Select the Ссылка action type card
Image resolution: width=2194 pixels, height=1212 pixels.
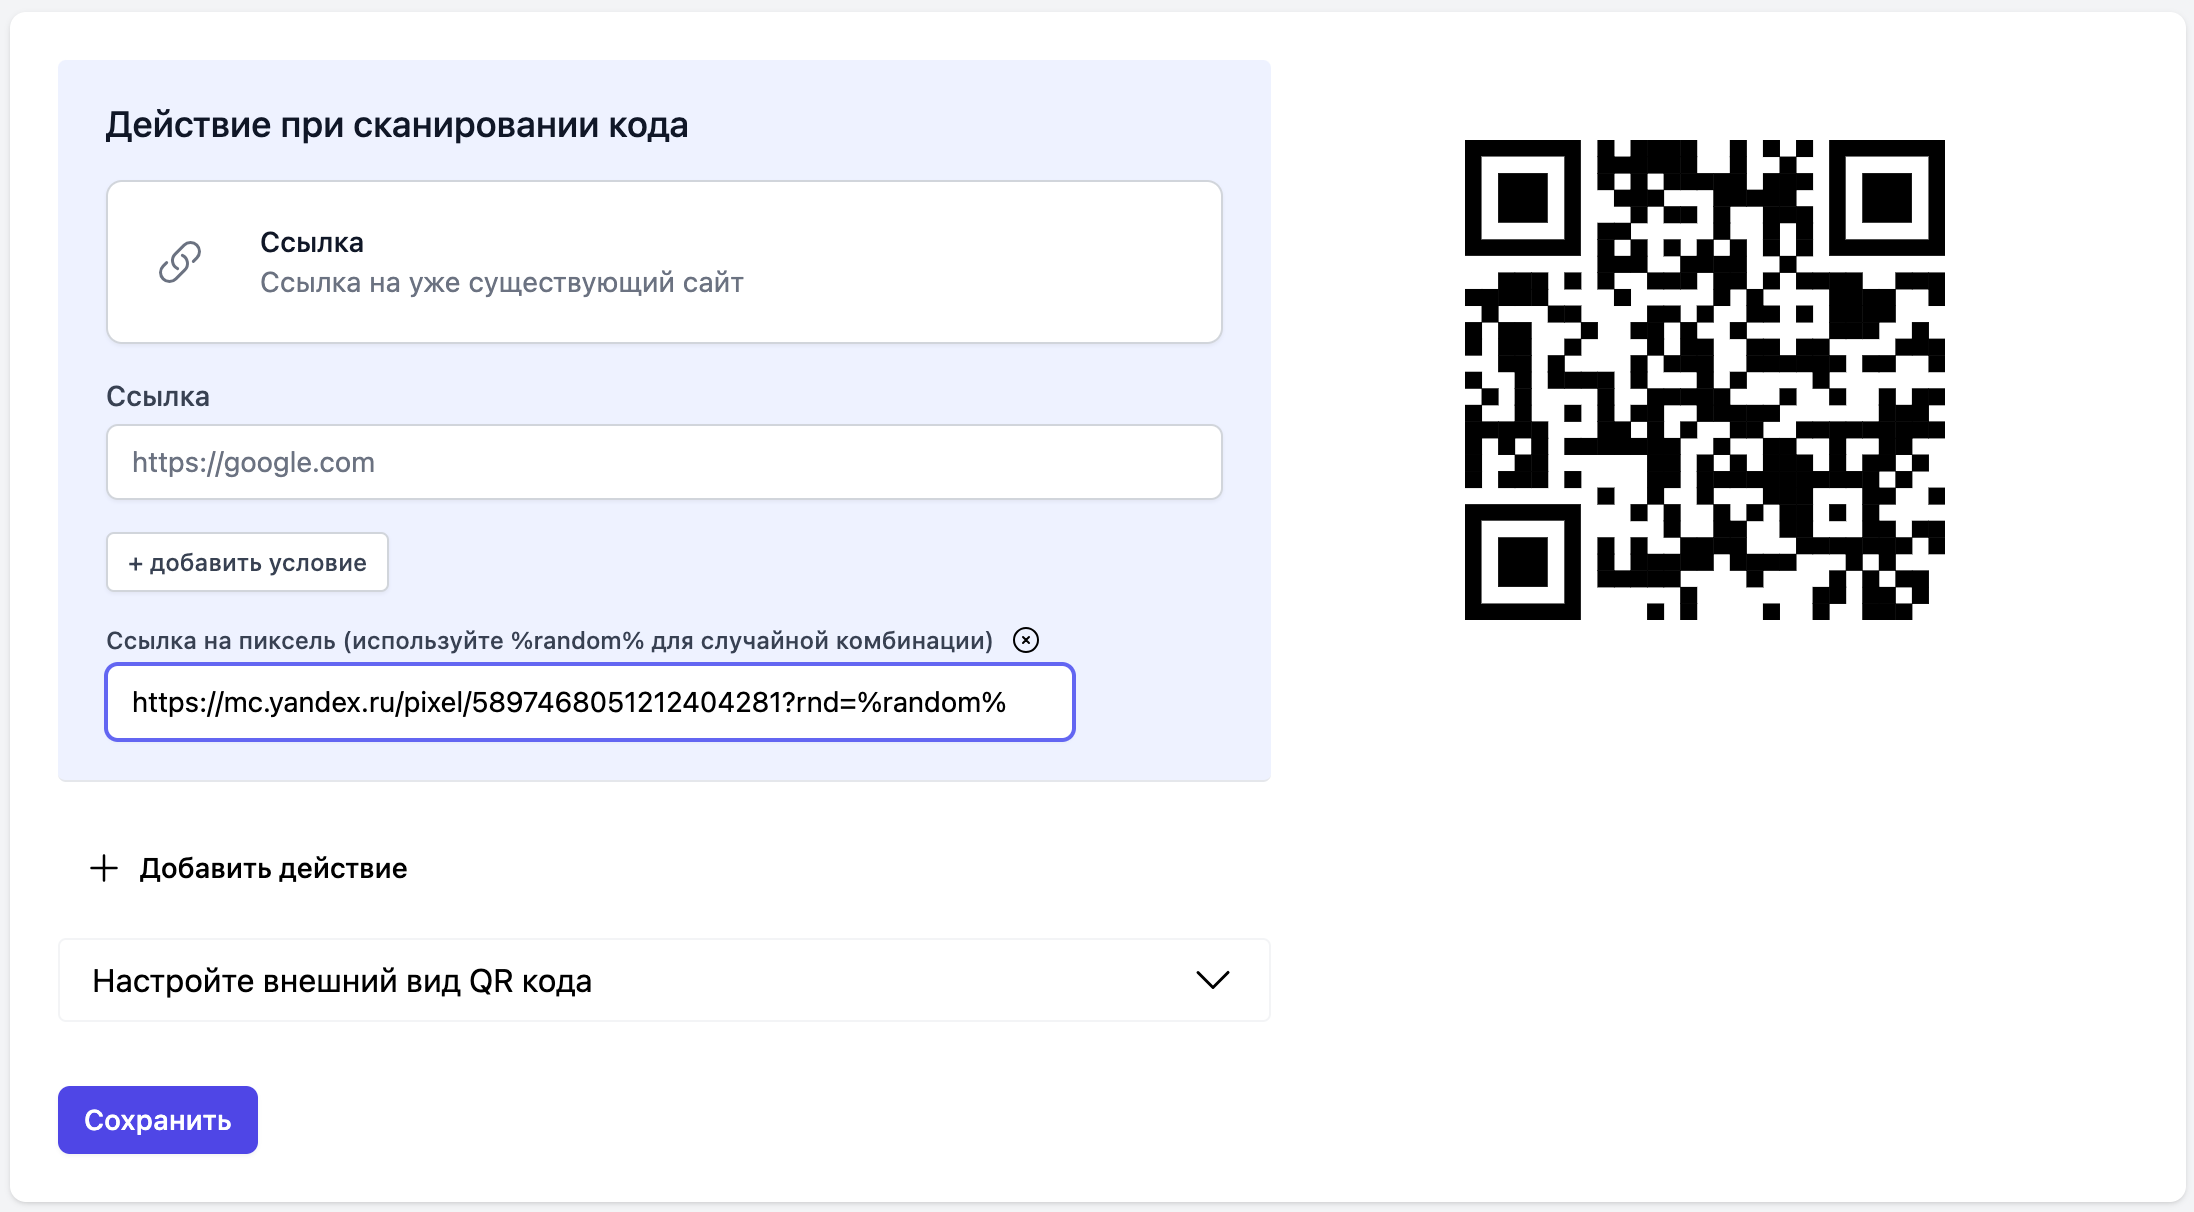[x=663, y=262]
